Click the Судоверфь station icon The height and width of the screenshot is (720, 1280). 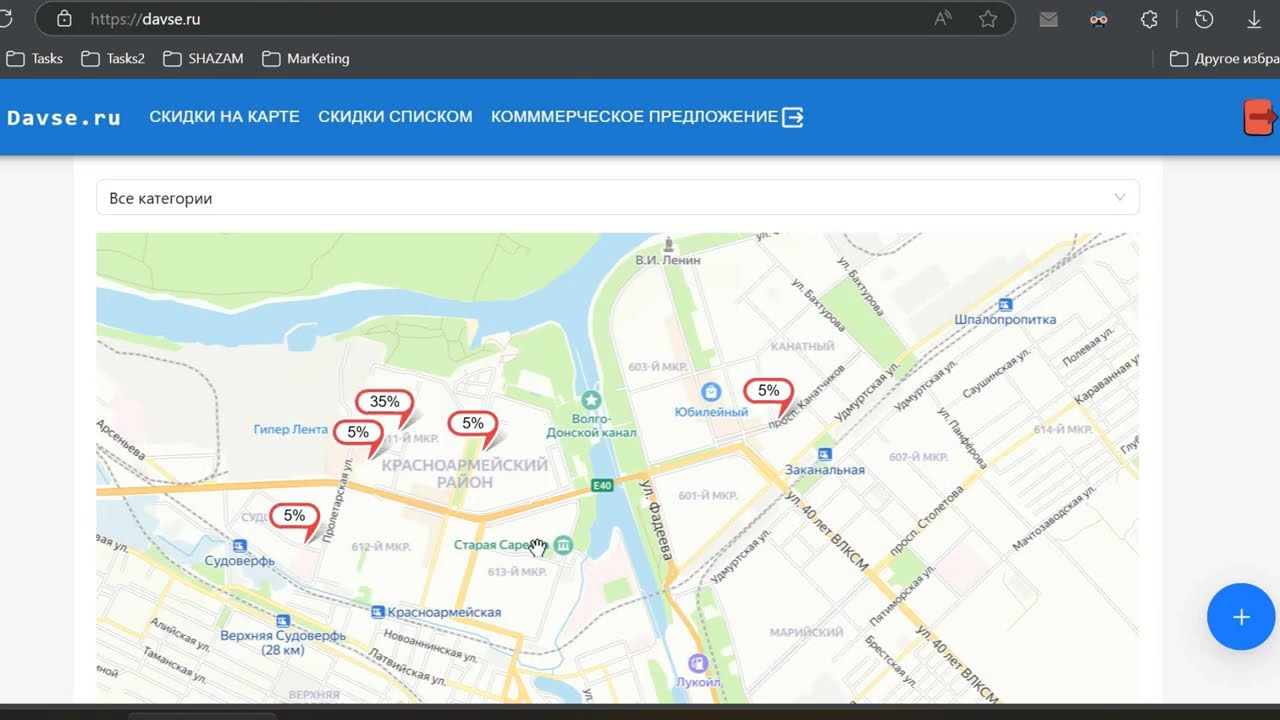(239, 546)
